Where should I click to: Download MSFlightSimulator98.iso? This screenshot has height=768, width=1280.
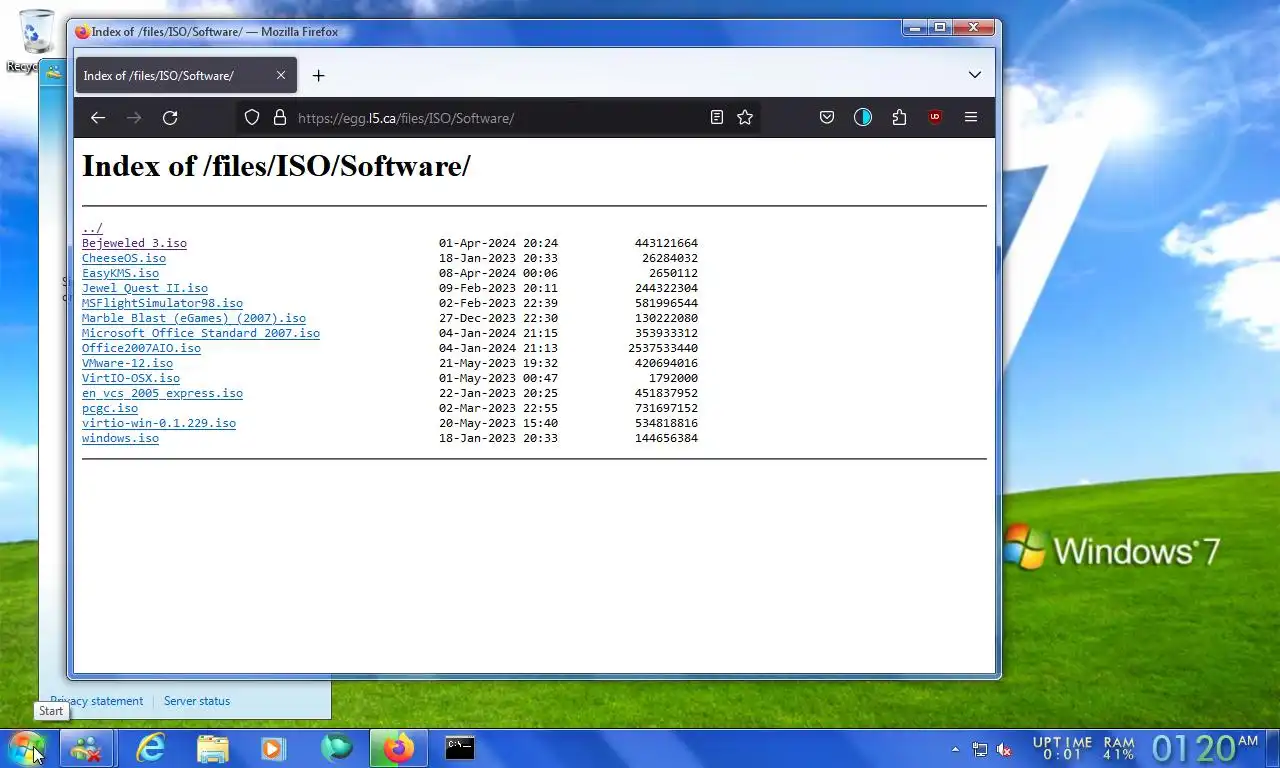coord(162,303)
